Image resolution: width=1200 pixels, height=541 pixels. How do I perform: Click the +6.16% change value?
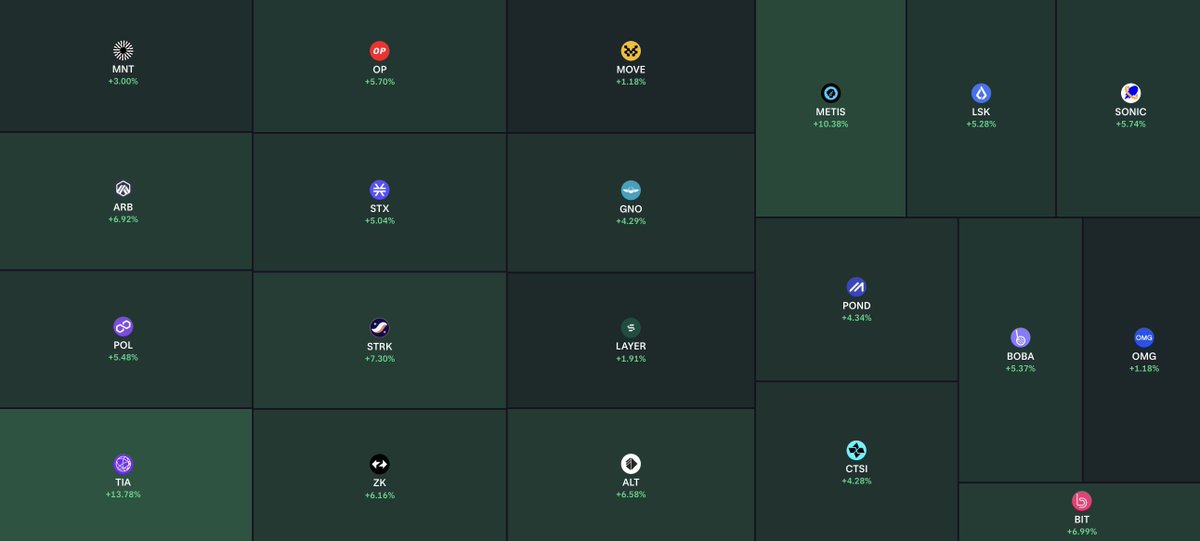tap(379, 495)
